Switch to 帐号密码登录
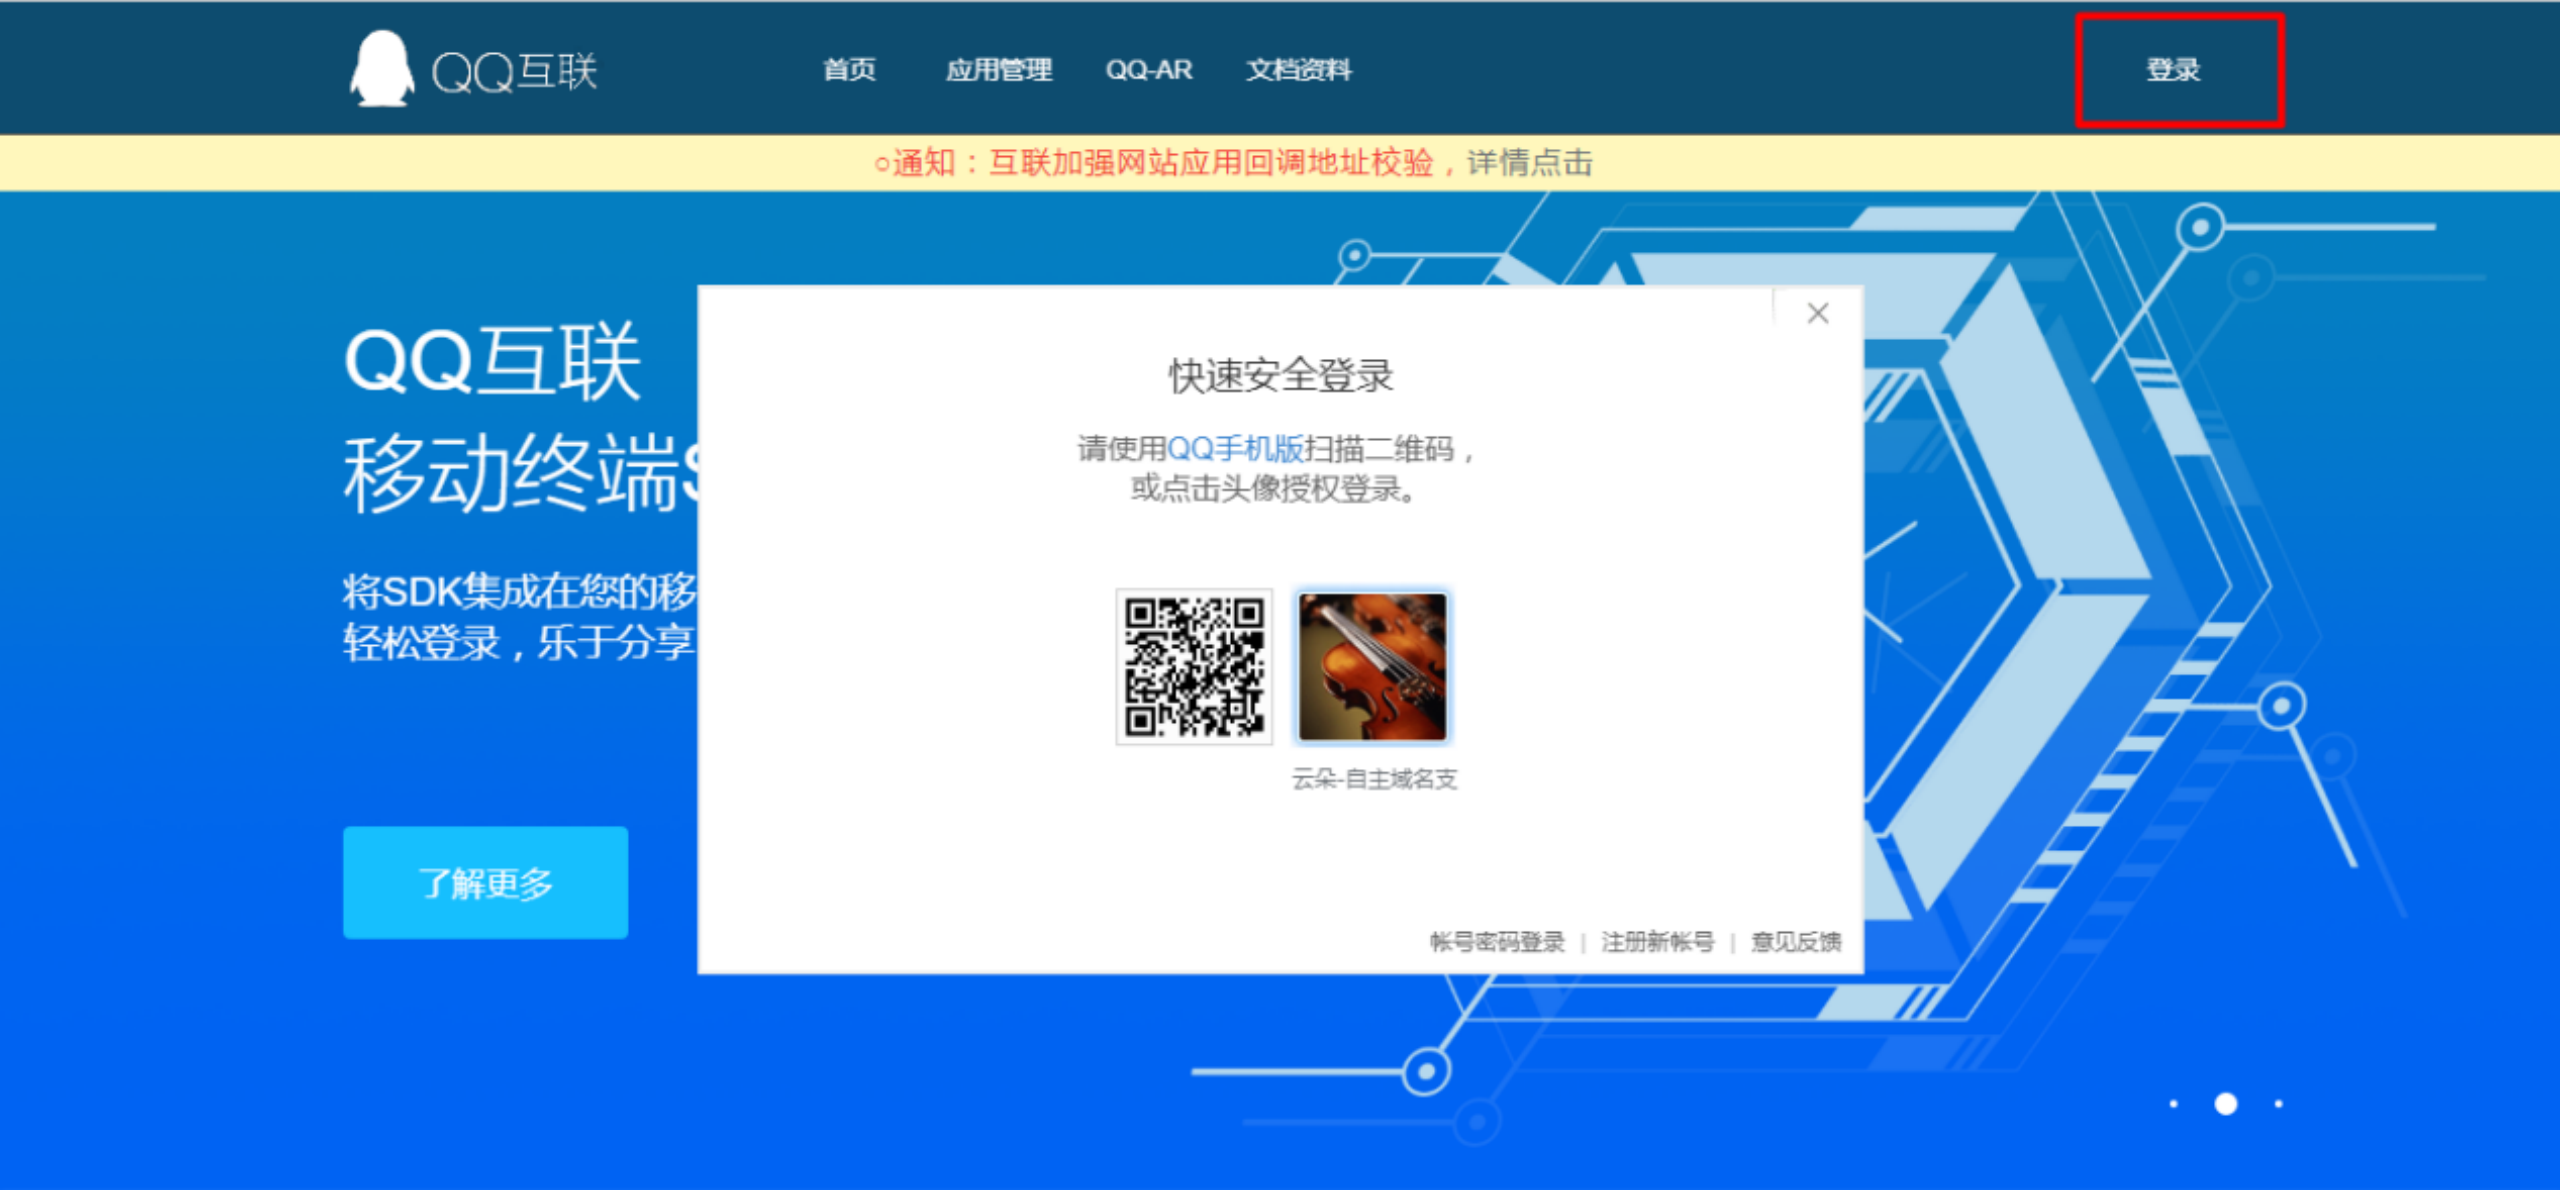This screenshot has width=2560, height=1190. 1496,942
